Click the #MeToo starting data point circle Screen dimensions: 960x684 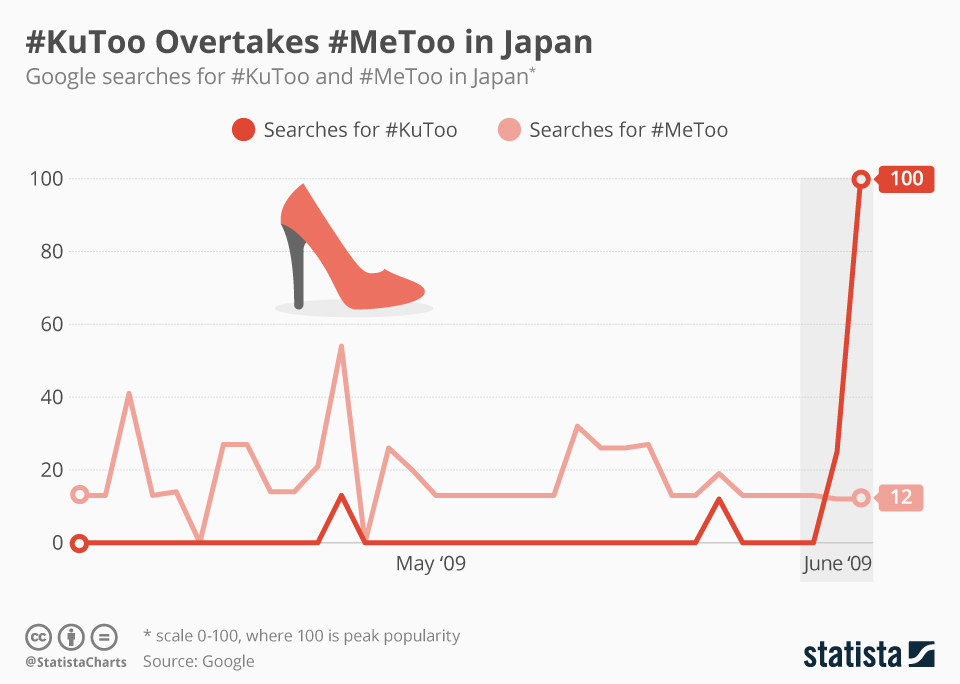[80, 495]
